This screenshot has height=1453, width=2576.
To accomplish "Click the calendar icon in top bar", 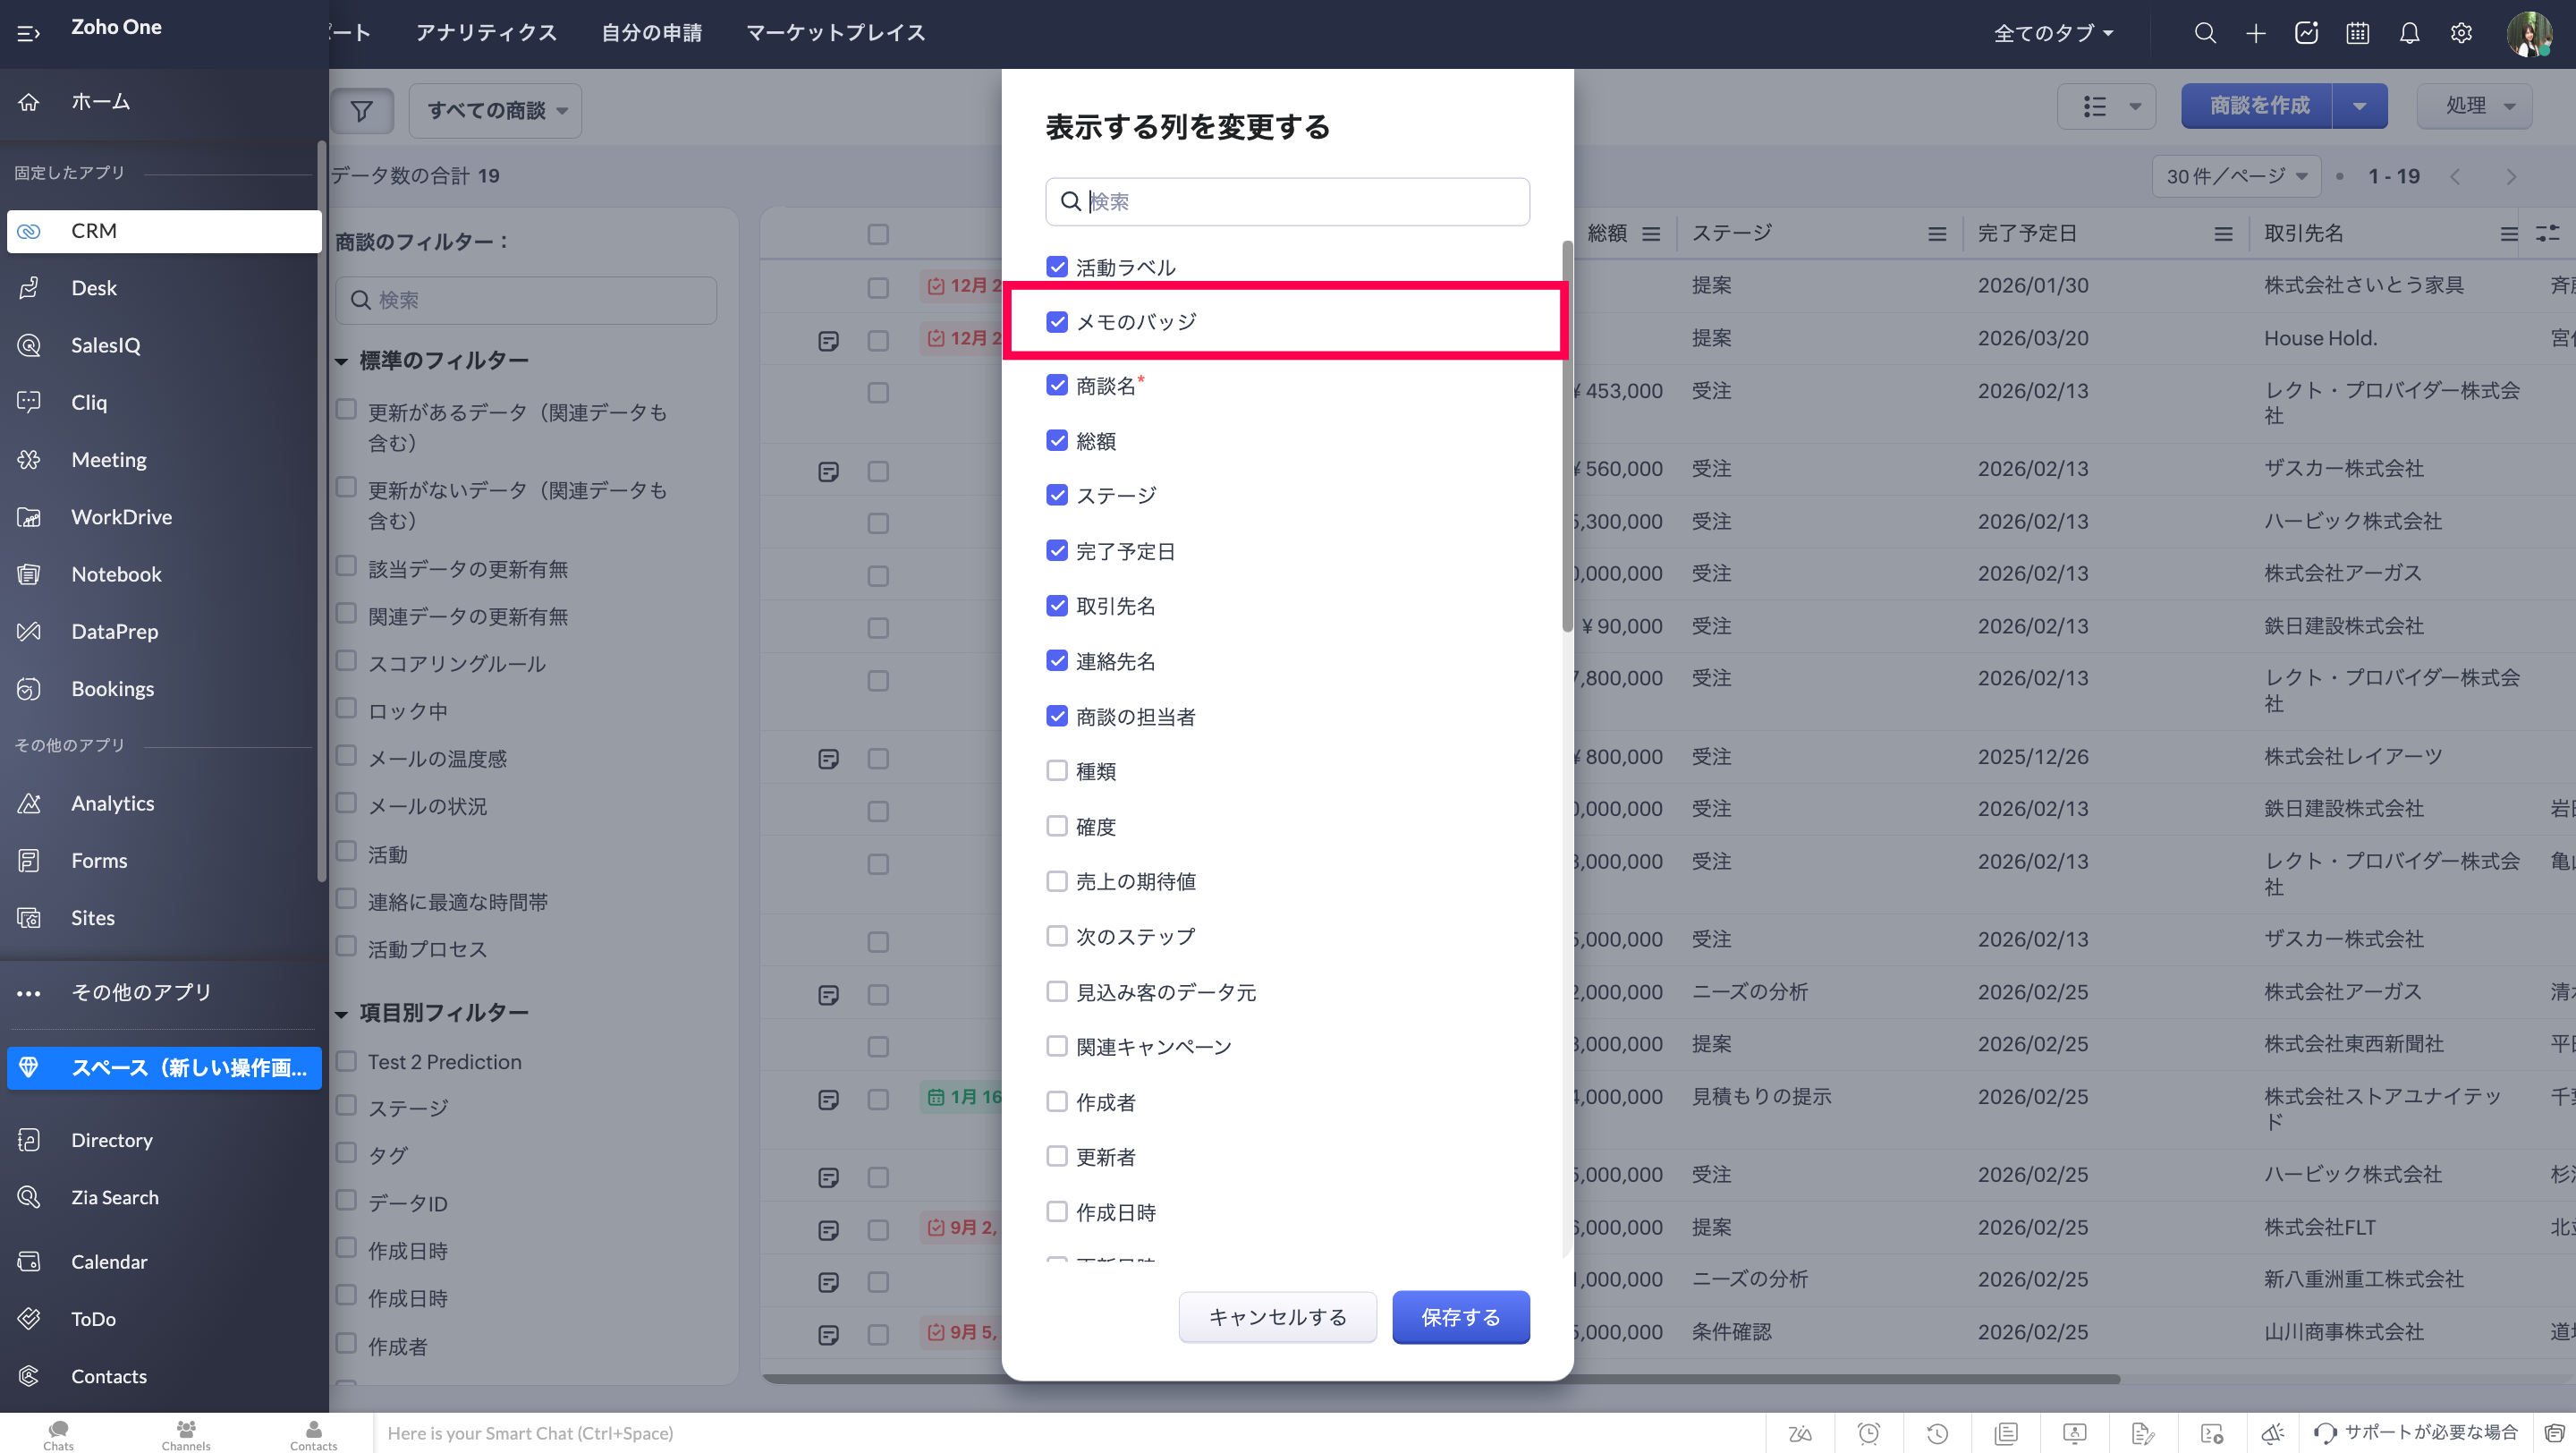I will click(x=2357, y=33).
